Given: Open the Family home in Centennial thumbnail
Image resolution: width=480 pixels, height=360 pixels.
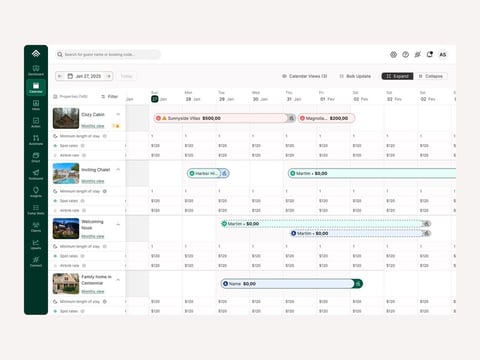Looking at the screenshot, I should pyautogui.click(x=66, y=284).
